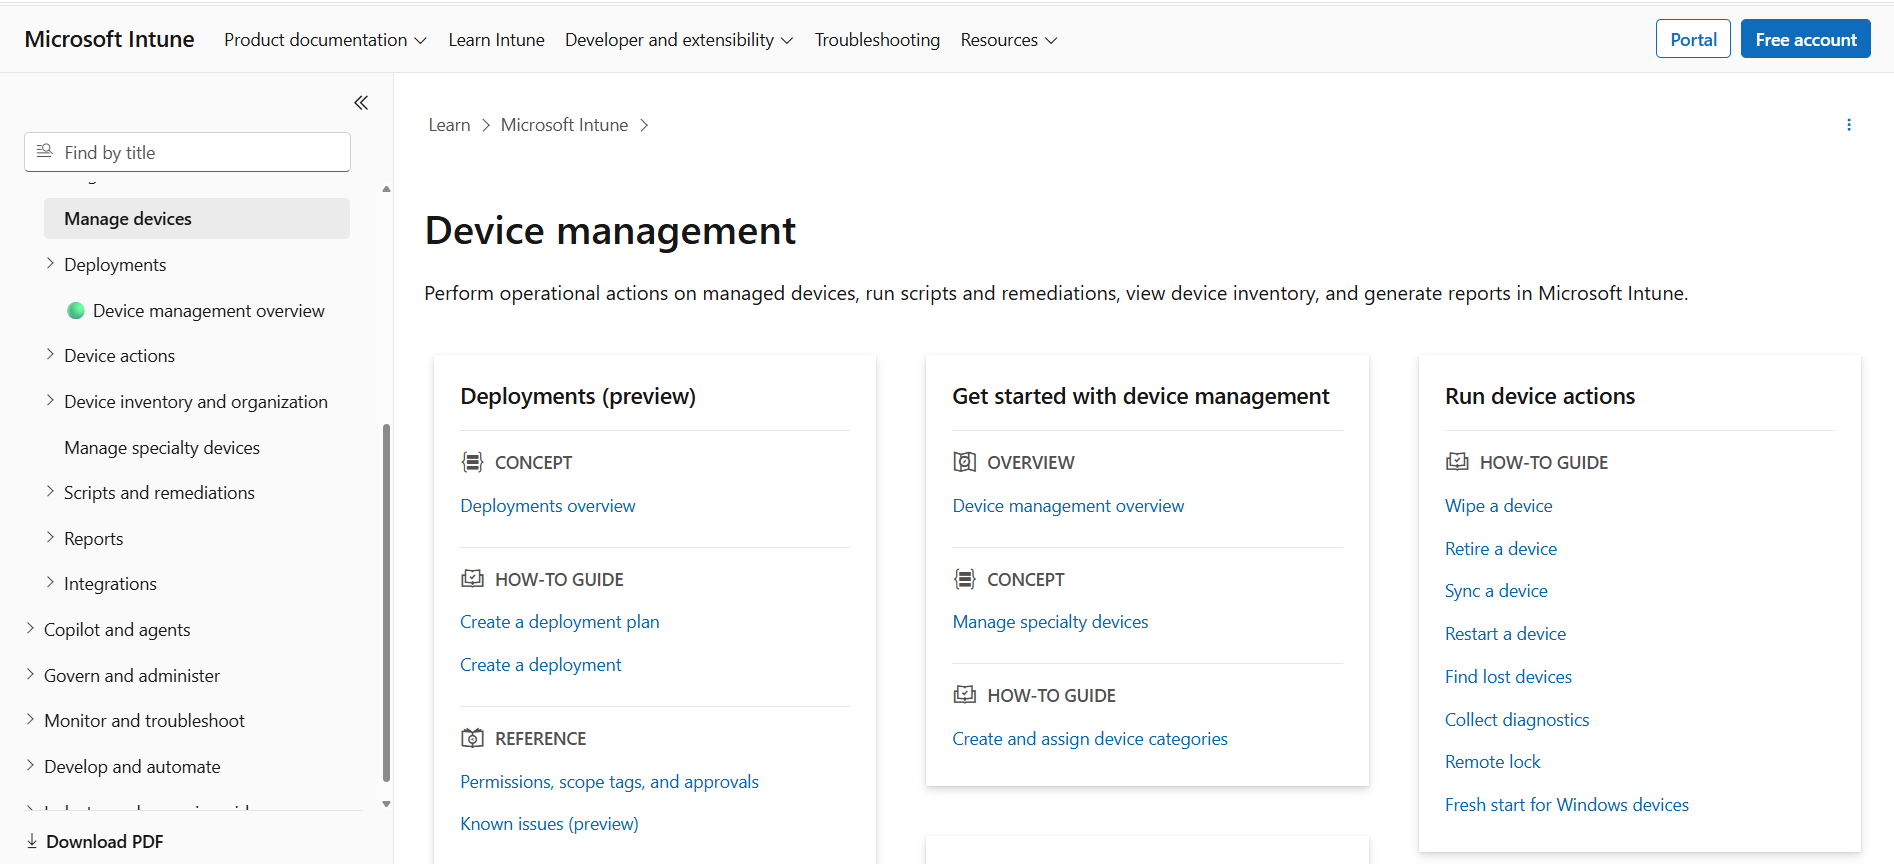Collapse the table of contents sidebar
This screenshot has height=864, width=1894.
[361, 103]
